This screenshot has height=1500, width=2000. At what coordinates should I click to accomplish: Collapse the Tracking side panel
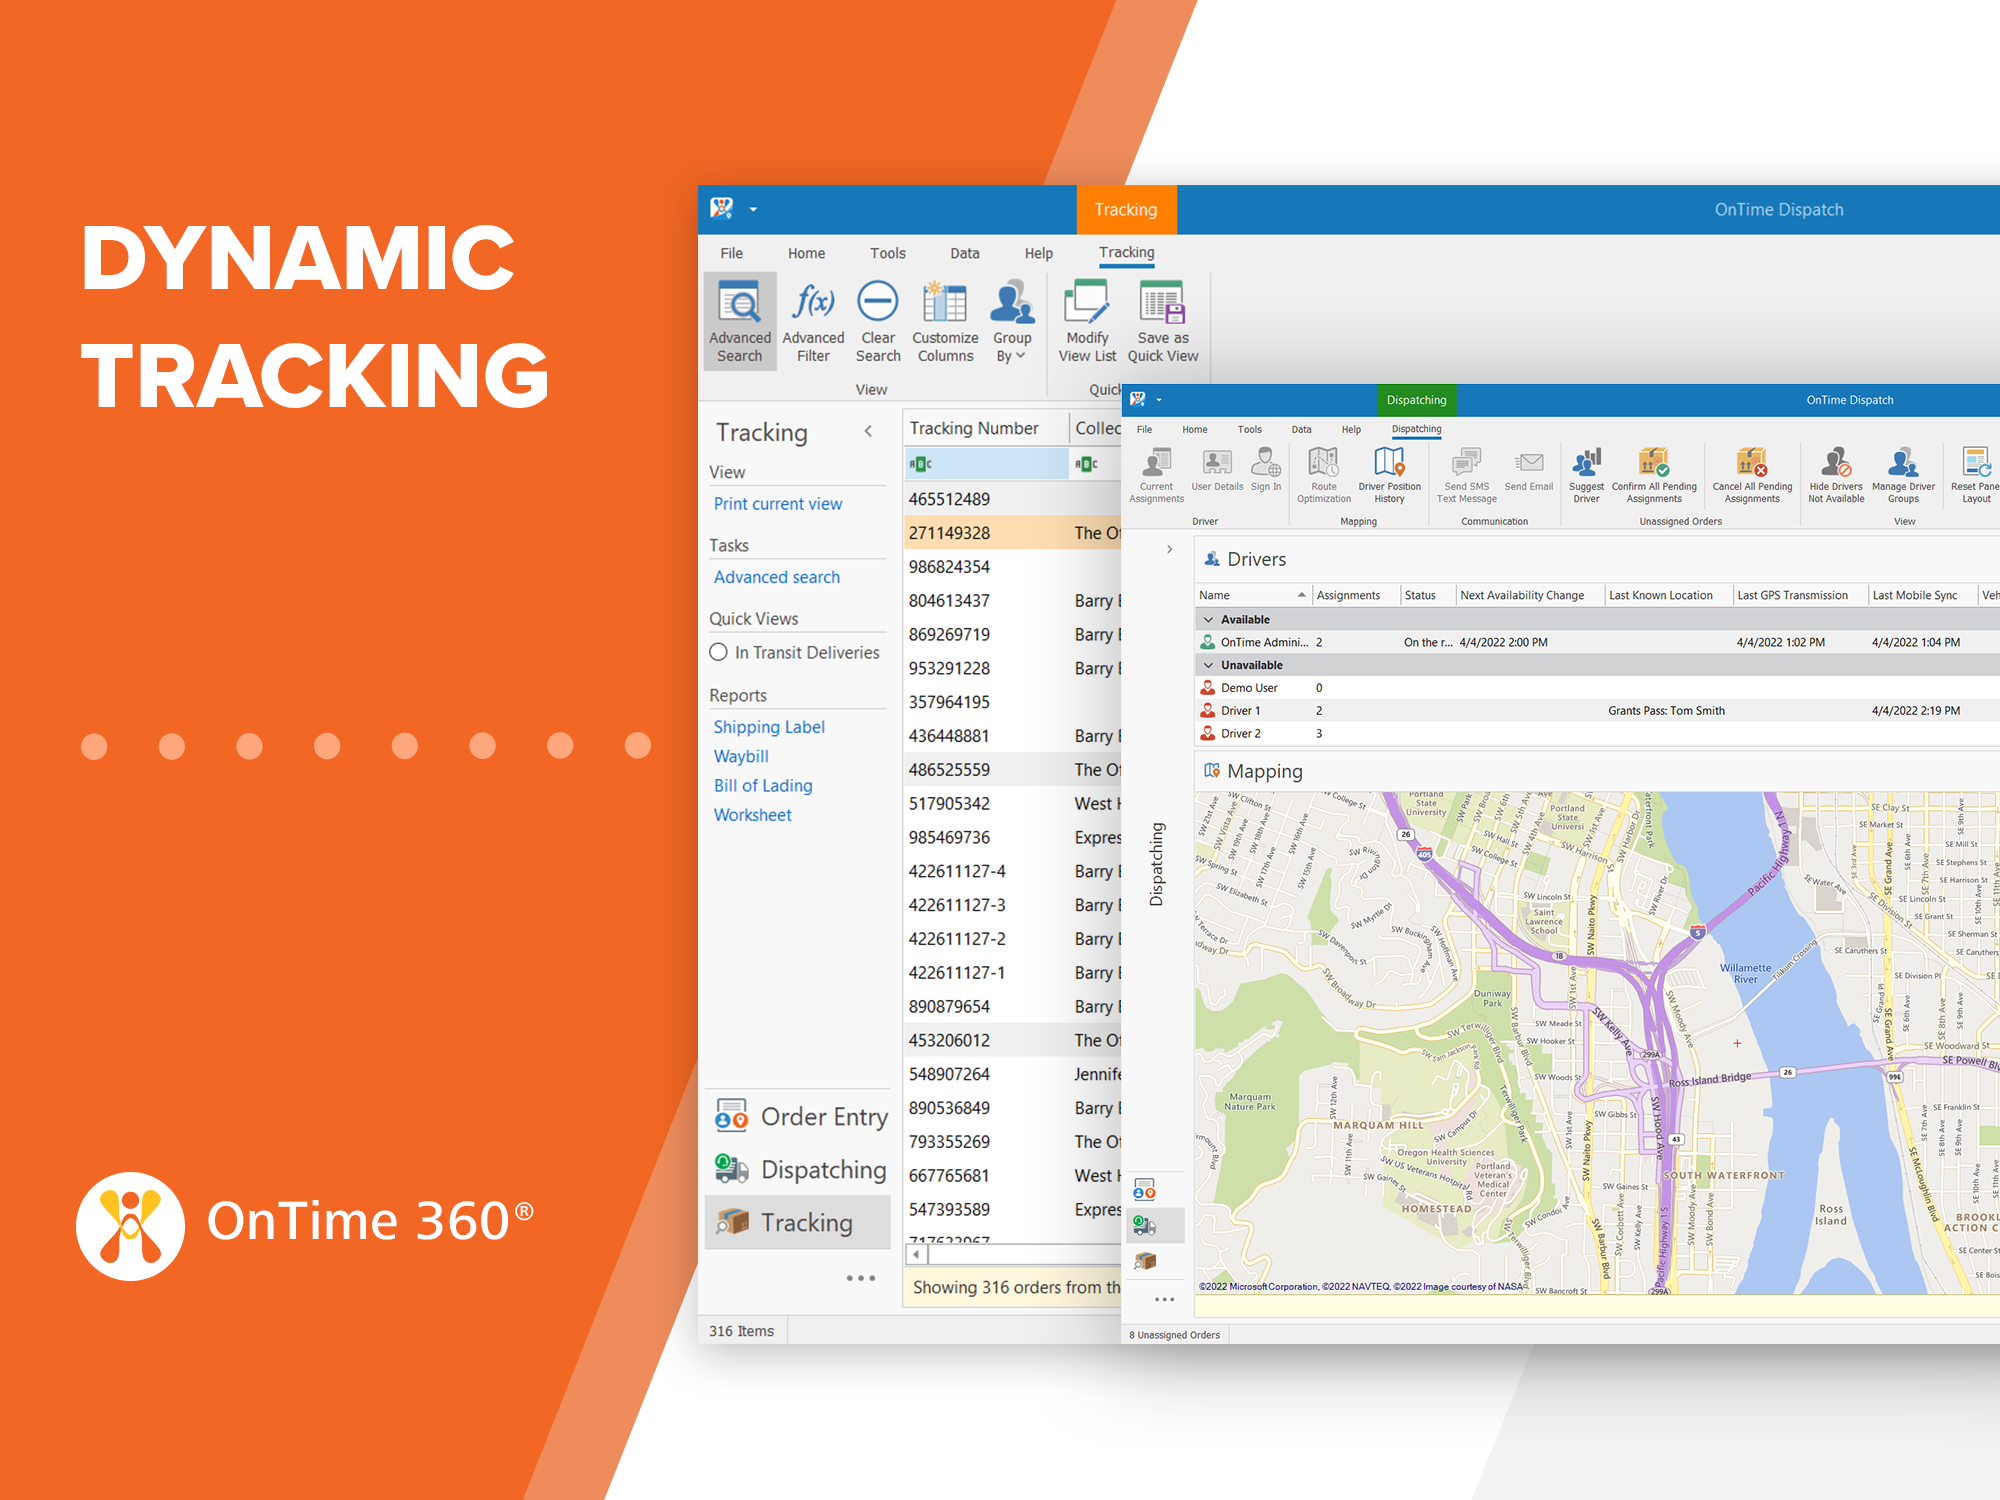(868, 431)
